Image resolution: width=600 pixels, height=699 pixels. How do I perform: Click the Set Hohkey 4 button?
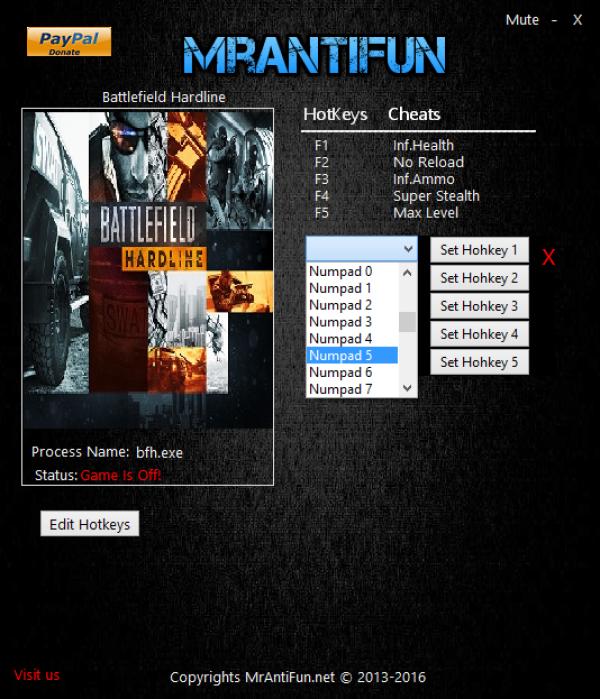tap(479, 334)
